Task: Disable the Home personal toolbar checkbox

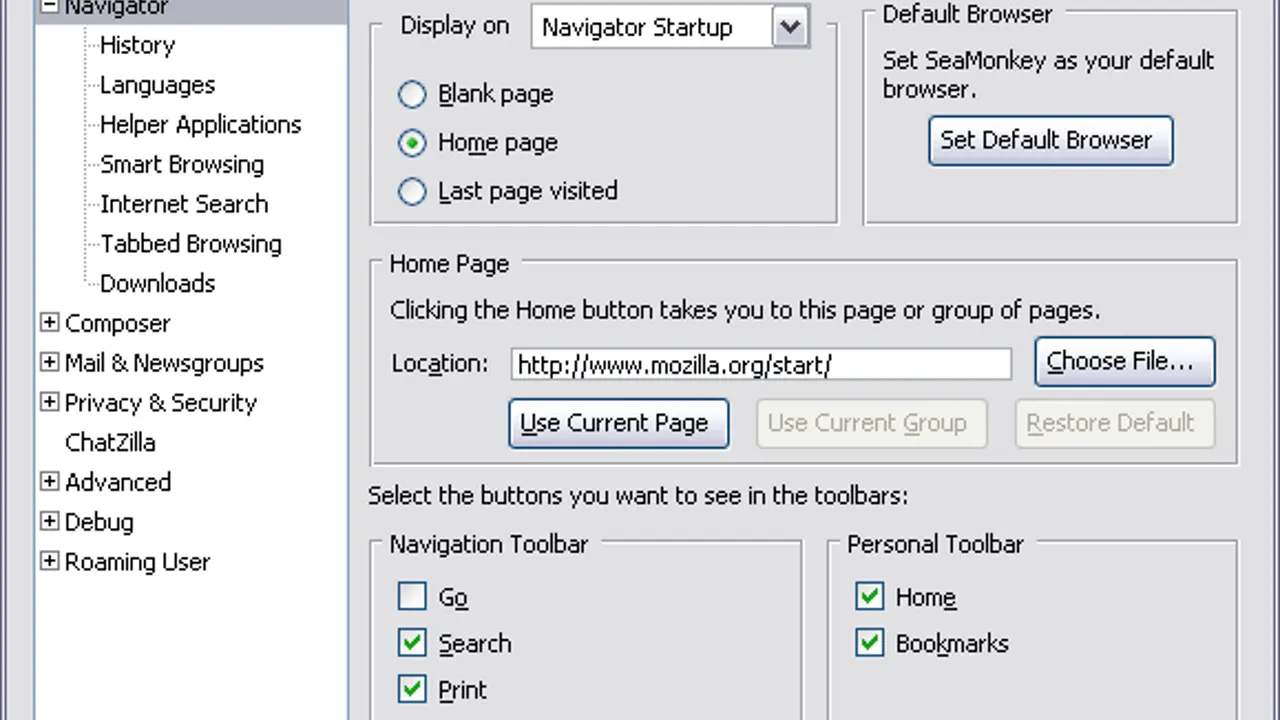Action: [869, 597]
